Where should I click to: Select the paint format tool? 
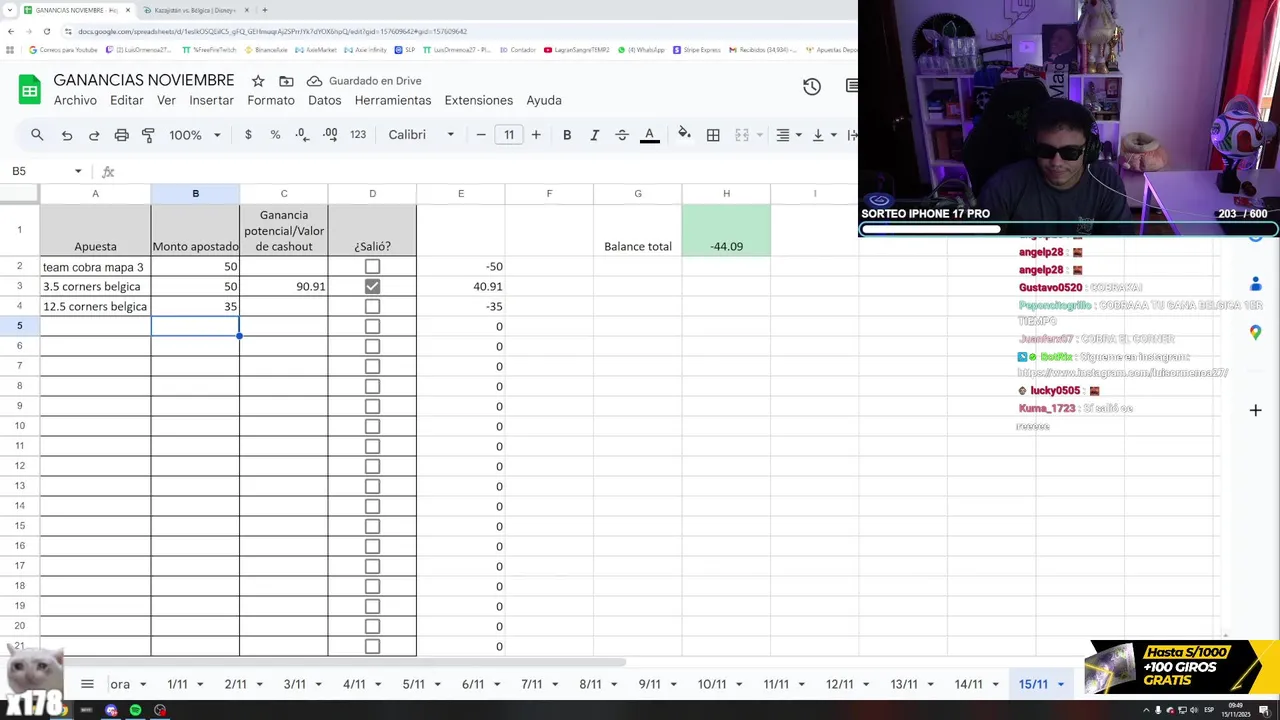[148, 135]
